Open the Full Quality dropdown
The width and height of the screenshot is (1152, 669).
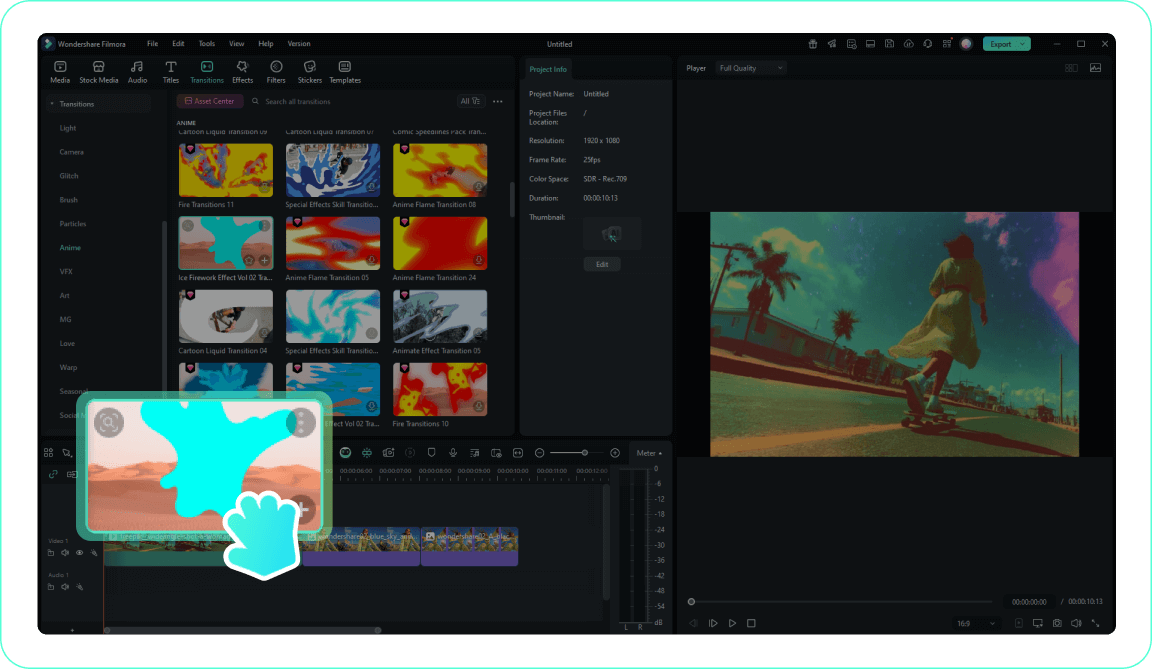(751, 68)
